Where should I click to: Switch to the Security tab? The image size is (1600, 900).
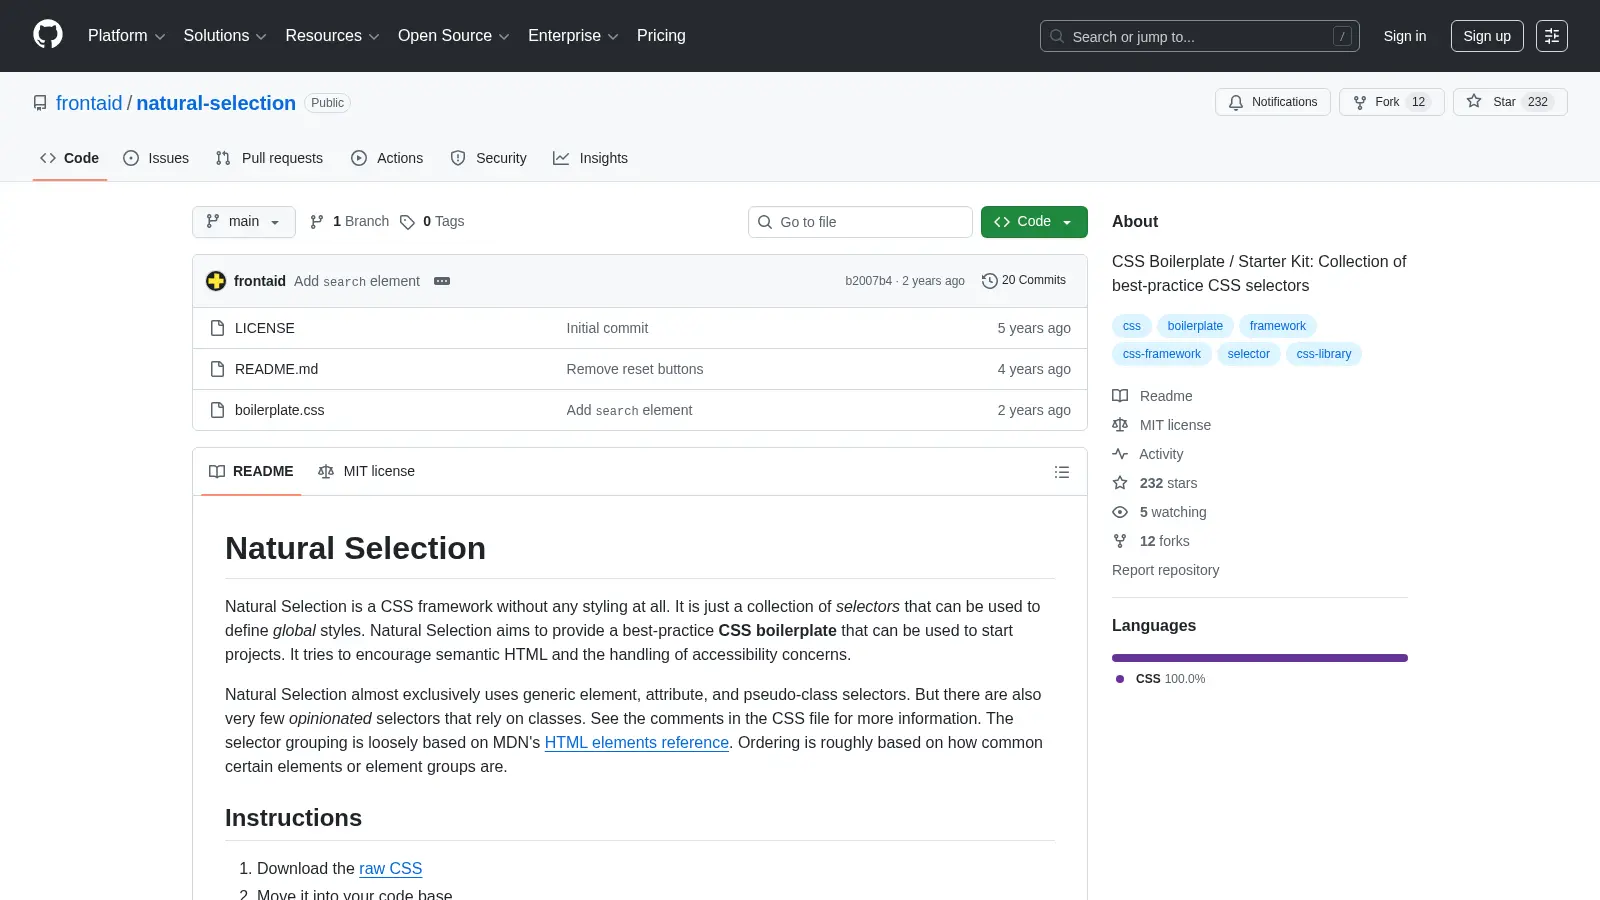(x=488, y=158)
